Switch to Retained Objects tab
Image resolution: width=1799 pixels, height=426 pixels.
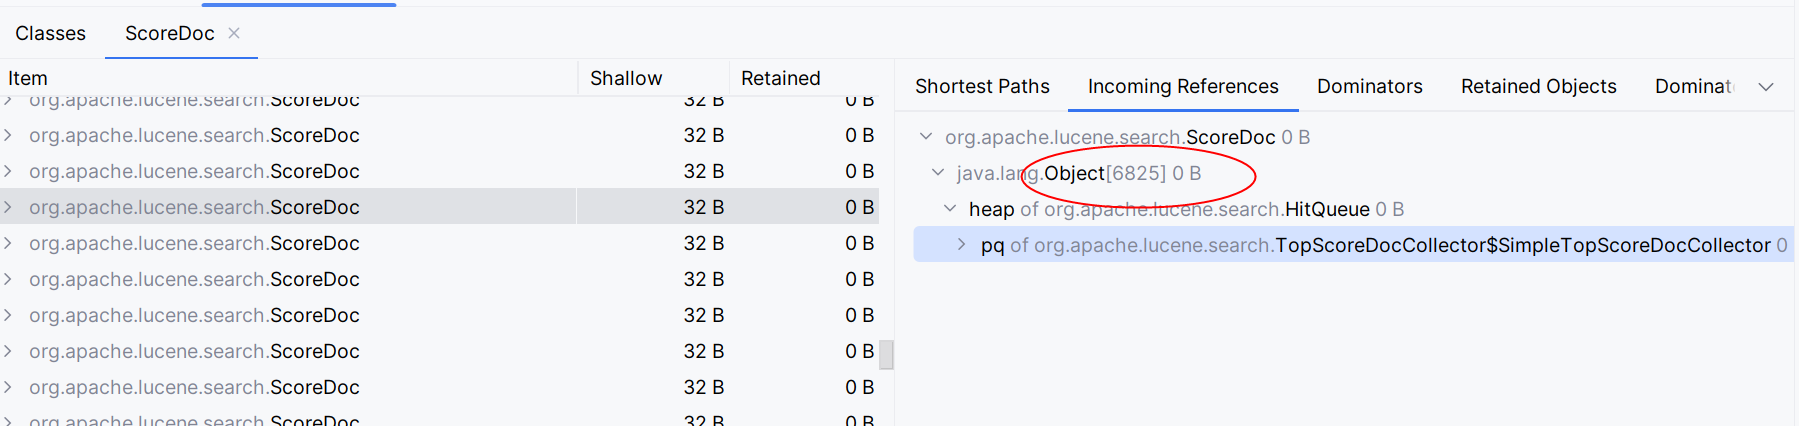pyautogui.click(x=1538, y=87)
